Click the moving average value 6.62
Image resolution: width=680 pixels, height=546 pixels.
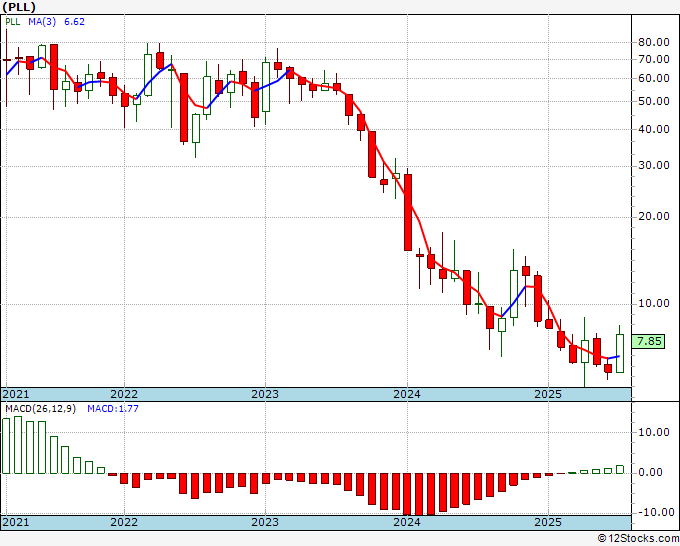[75, 22]
